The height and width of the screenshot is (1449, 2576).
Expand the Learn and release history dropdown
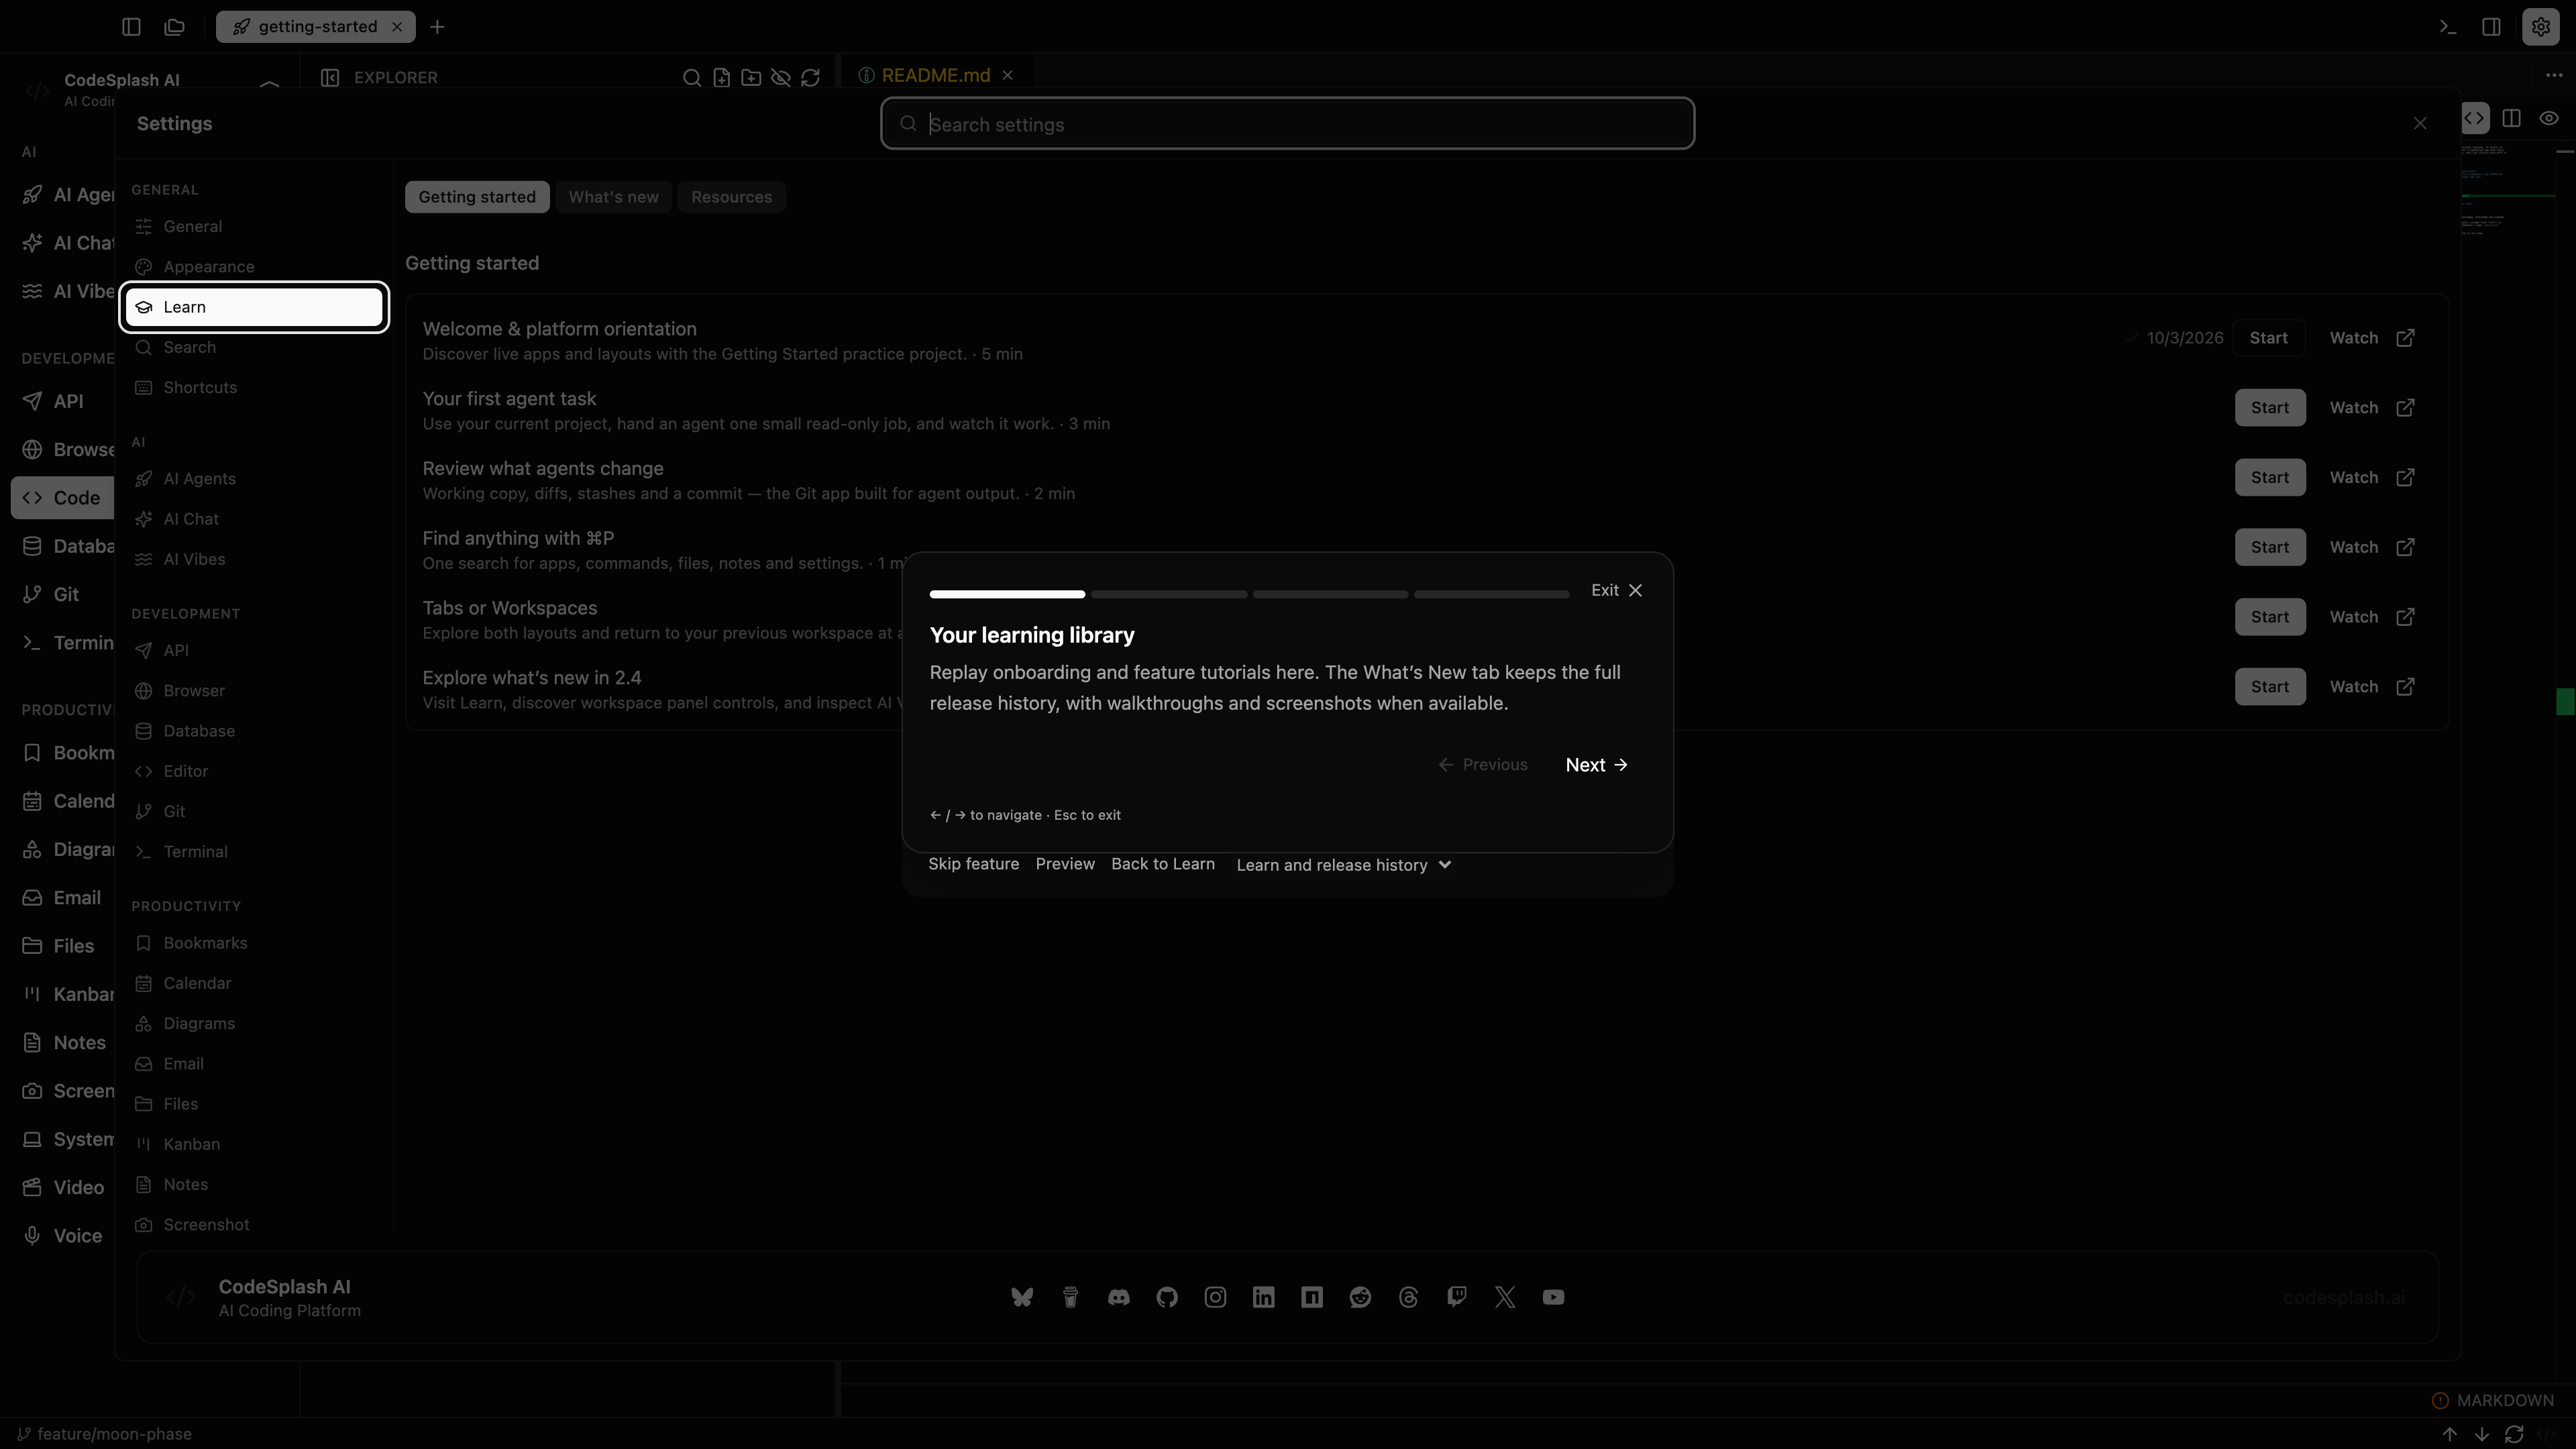click(x=1343, y=865)
